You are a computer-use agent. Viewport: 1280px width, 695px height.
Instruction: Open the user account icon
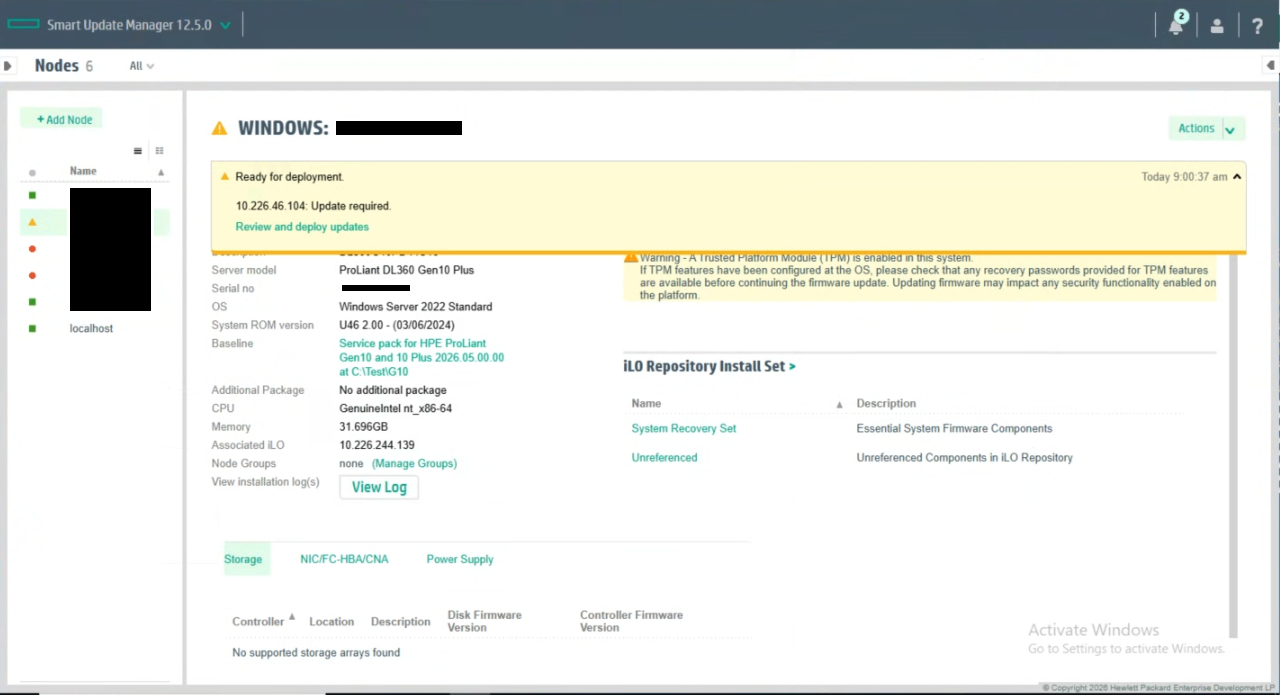pos(1217,26)
